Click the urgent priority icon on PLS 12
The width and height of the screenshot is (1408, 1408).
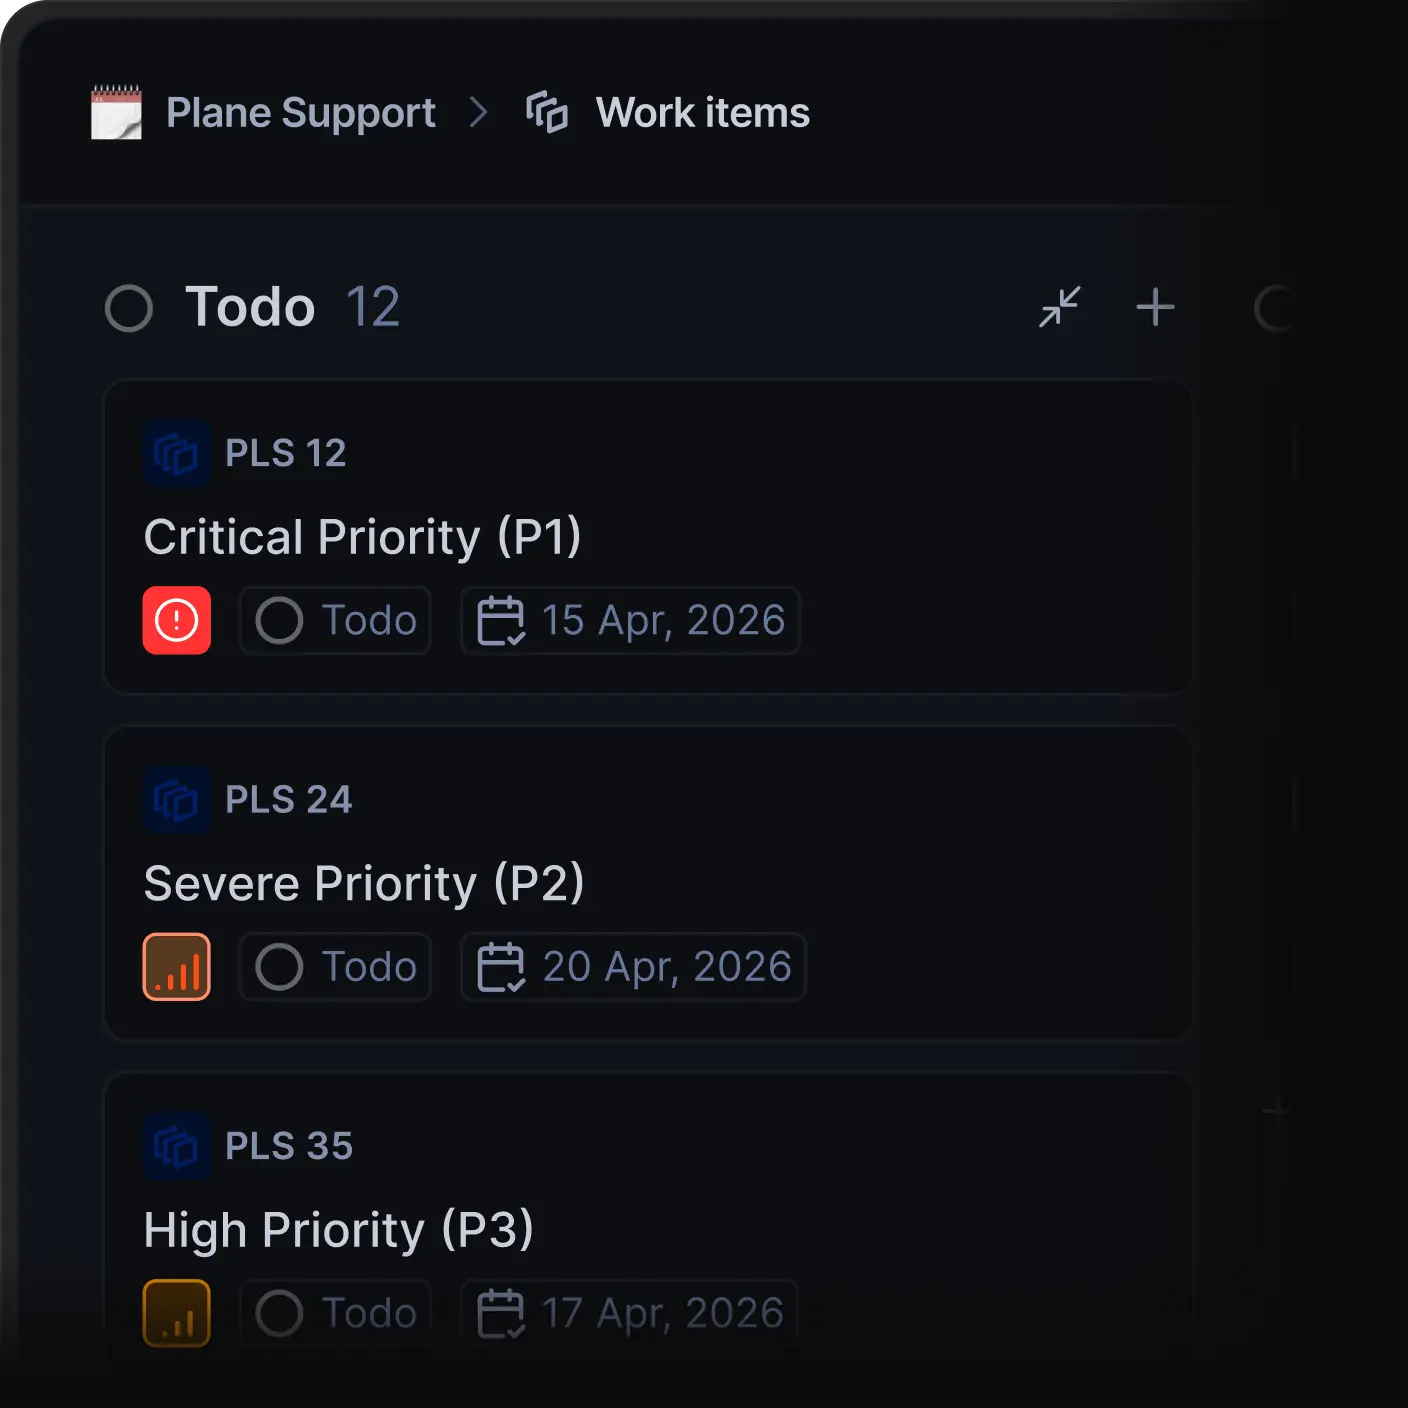[x=176, y=620]
